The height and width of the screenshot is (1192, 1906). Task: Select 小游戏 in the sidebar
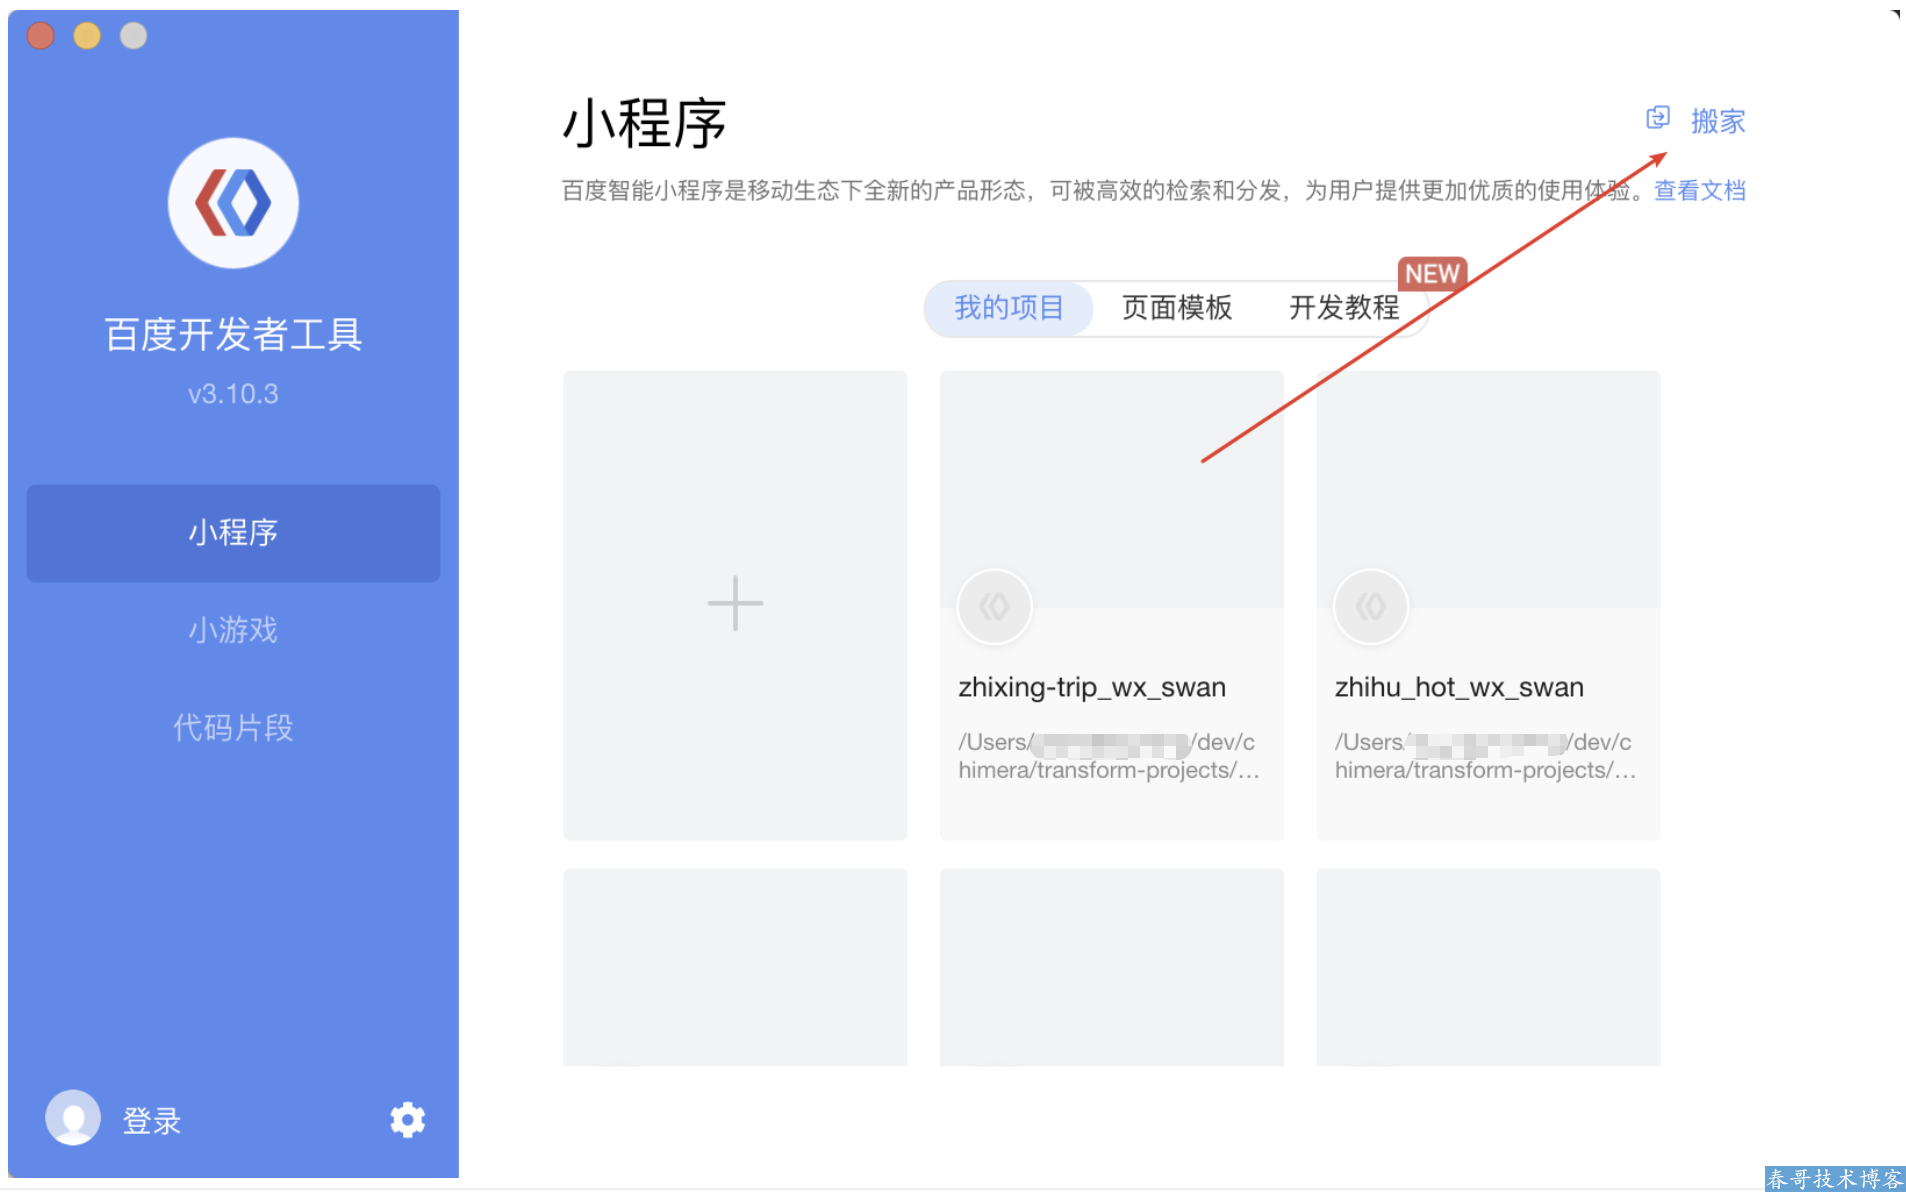tap(233, 630)
